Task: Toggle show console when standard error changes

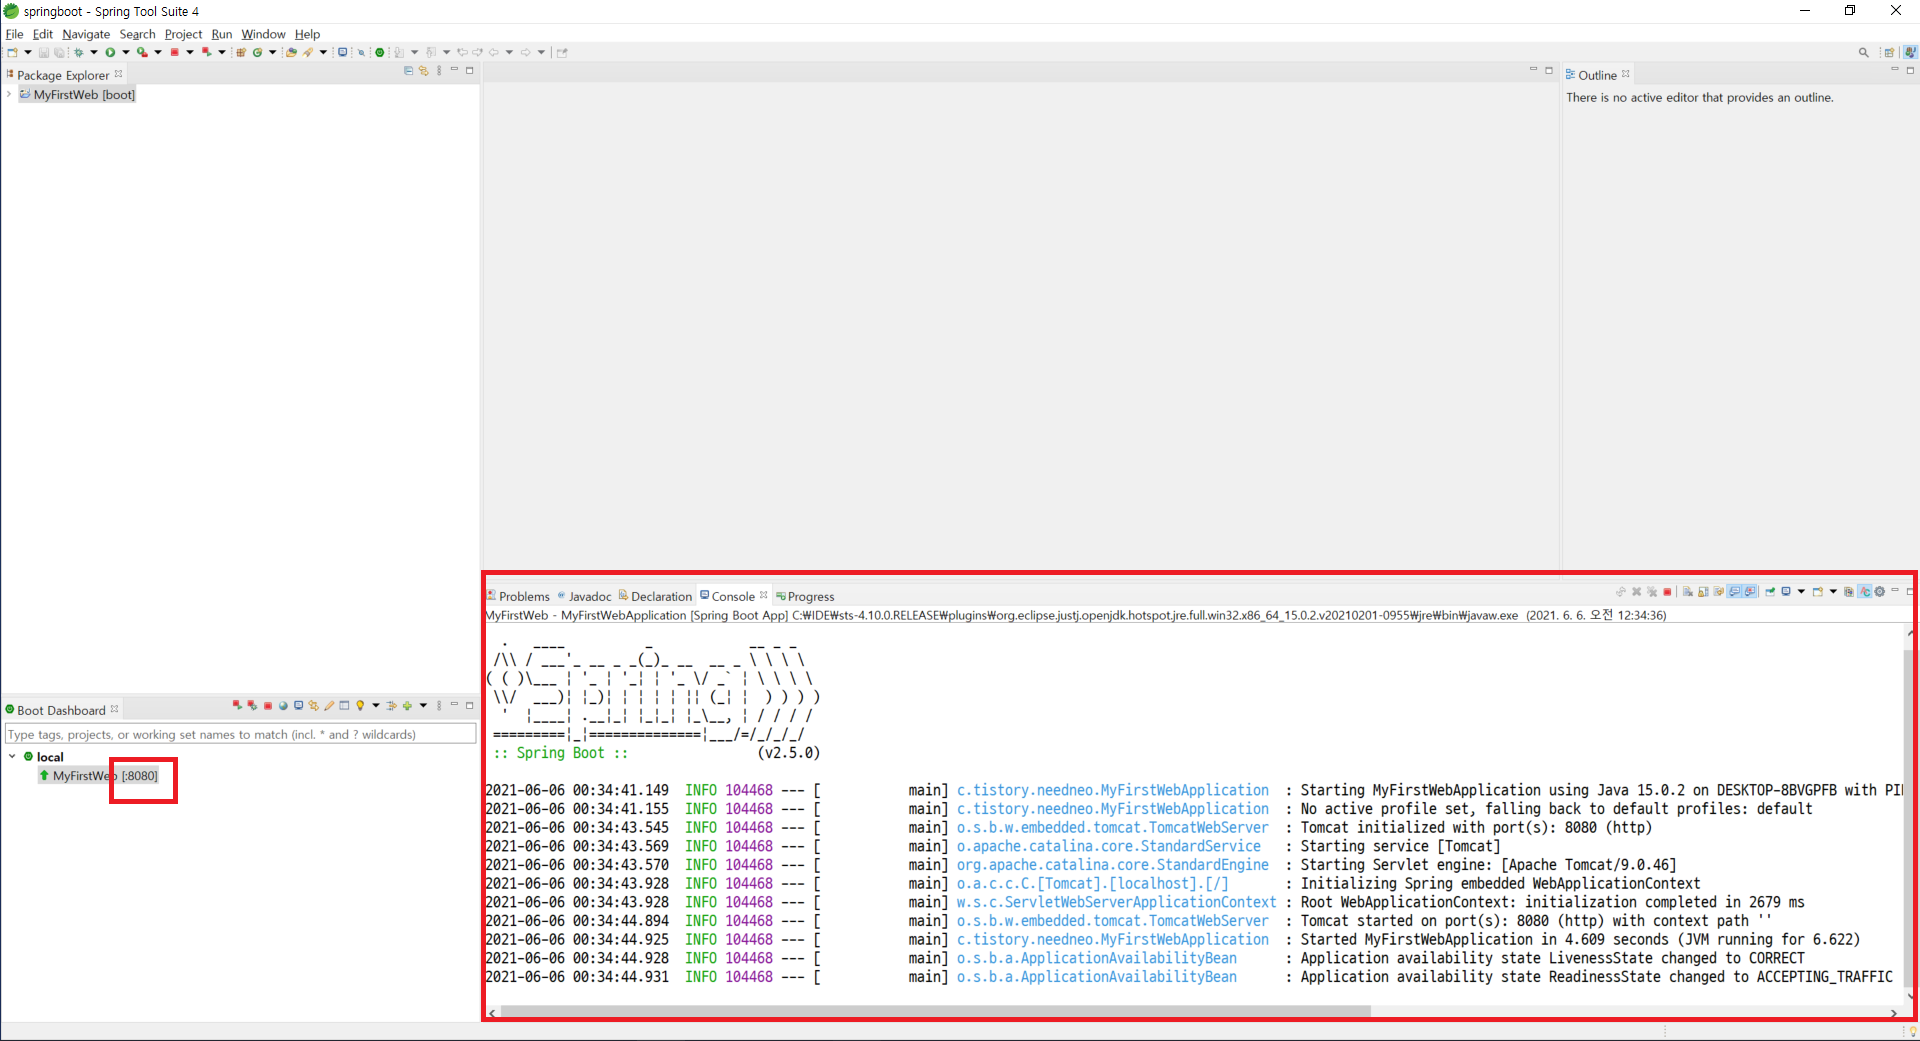Action: [1750, 591]
